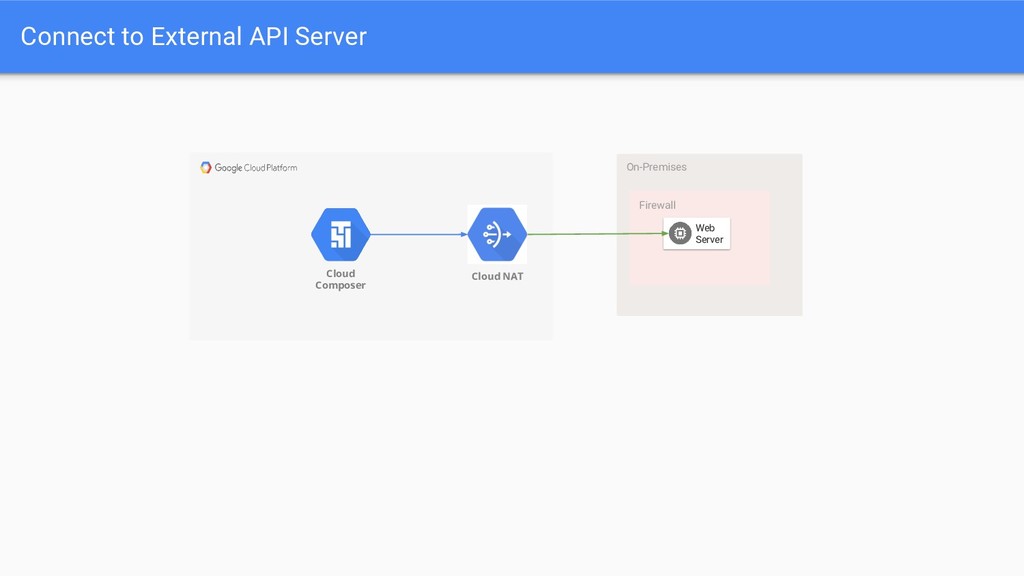
Task: Click the Cloud NAT hexagon icon
Action: click(x=497, y=234)
